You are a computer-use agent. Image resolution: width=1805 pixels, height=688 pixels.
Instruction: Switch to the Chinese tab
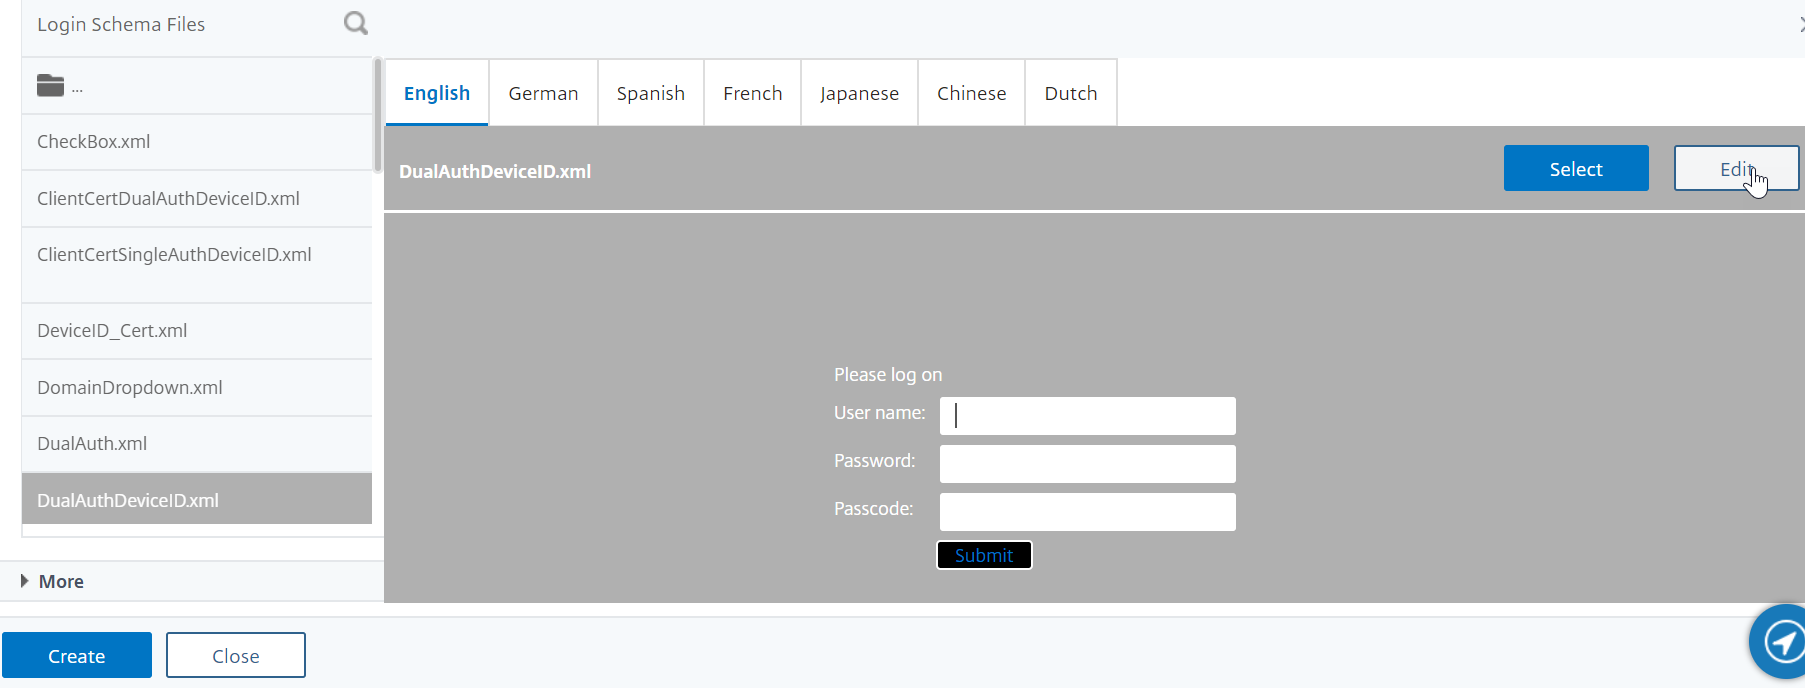(971, 93)
